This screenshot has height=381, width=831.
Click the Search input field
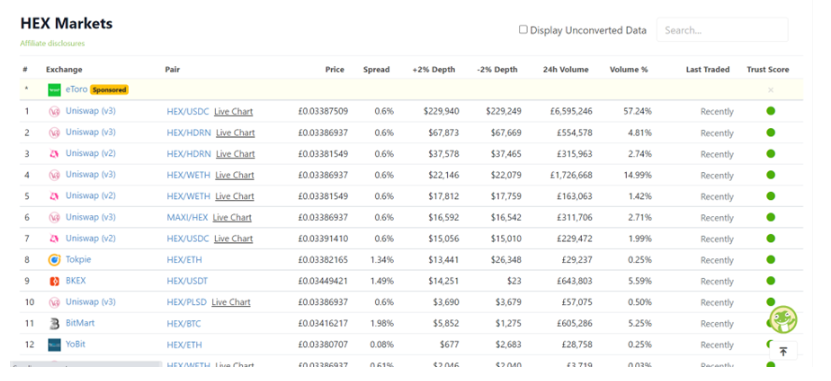[x=722, y=30]
